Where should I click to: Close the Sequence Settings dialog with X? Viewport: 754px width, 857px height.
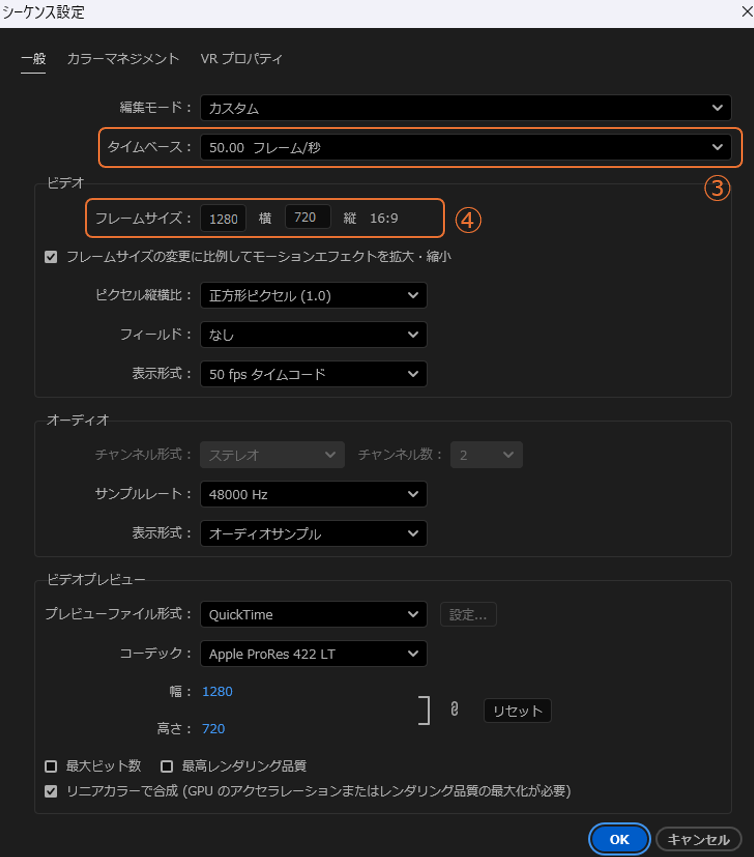pos(739,12)
